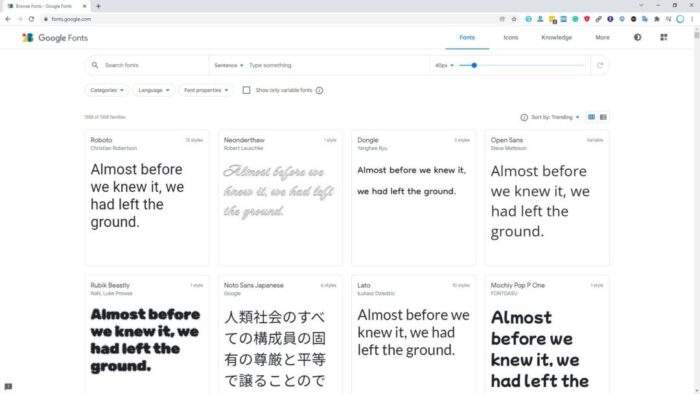
Task: Switch to list view icon
Action: (603, 117)
